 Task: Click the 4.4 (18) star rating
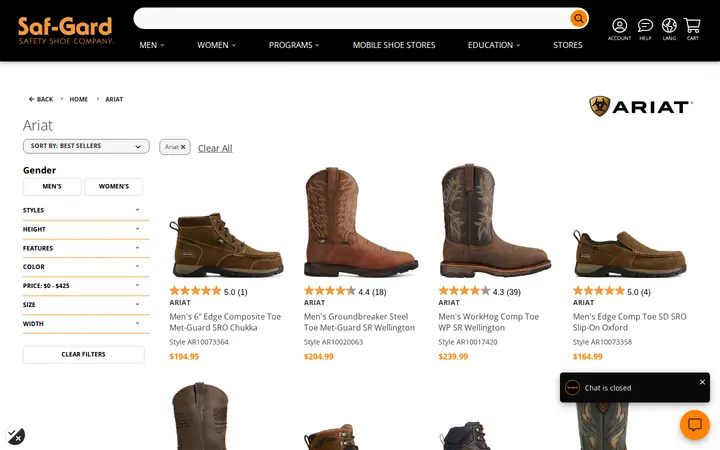pyautogui.click(x=345, y=291)
